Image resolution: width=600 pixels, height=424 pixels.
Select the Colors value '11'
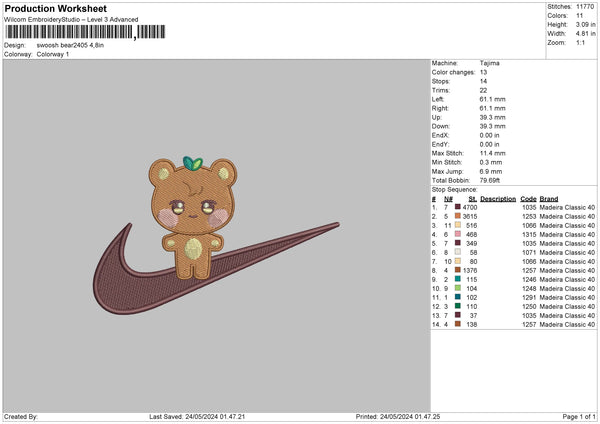tap(579, 16)
